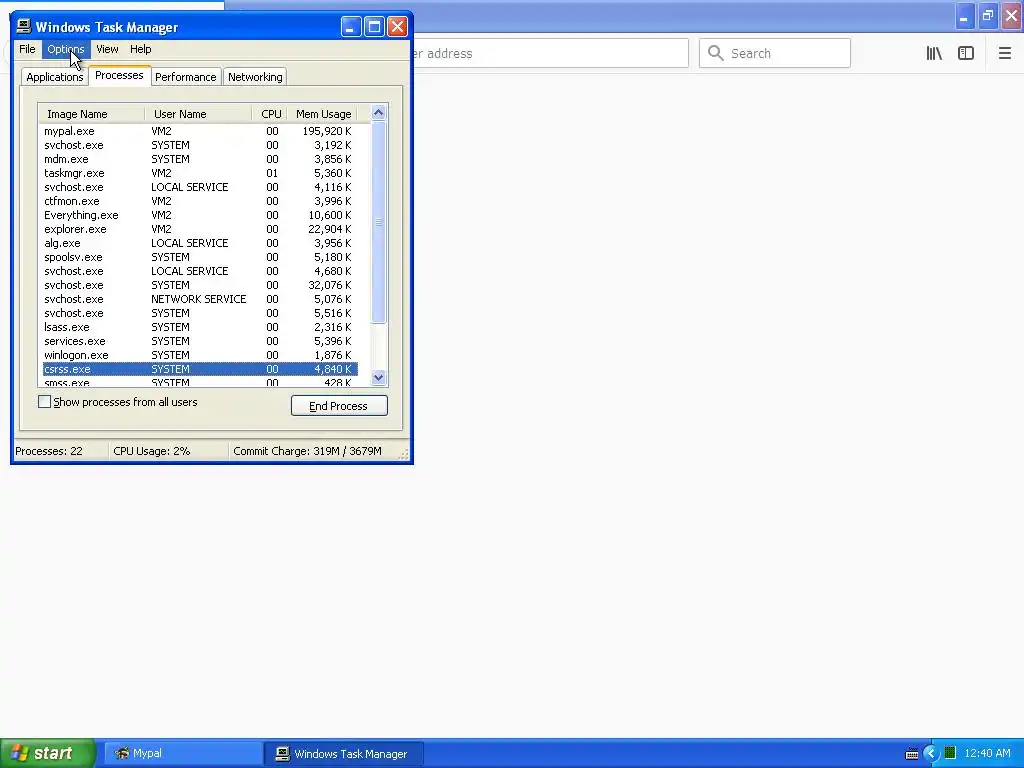Click the 195,920 K memory value
This screenshot has width=1024, height=768.
click(x=327, y=131)
